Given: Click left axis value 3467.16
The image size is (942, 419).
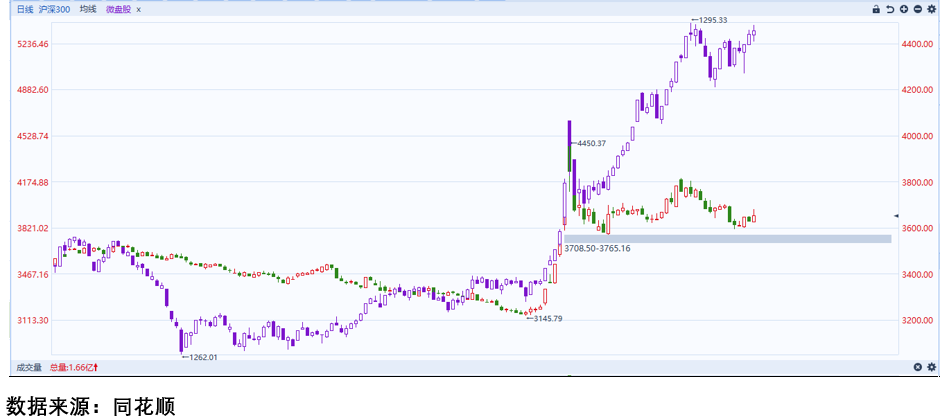Looking at the screenshot, I should click(31, 274).
